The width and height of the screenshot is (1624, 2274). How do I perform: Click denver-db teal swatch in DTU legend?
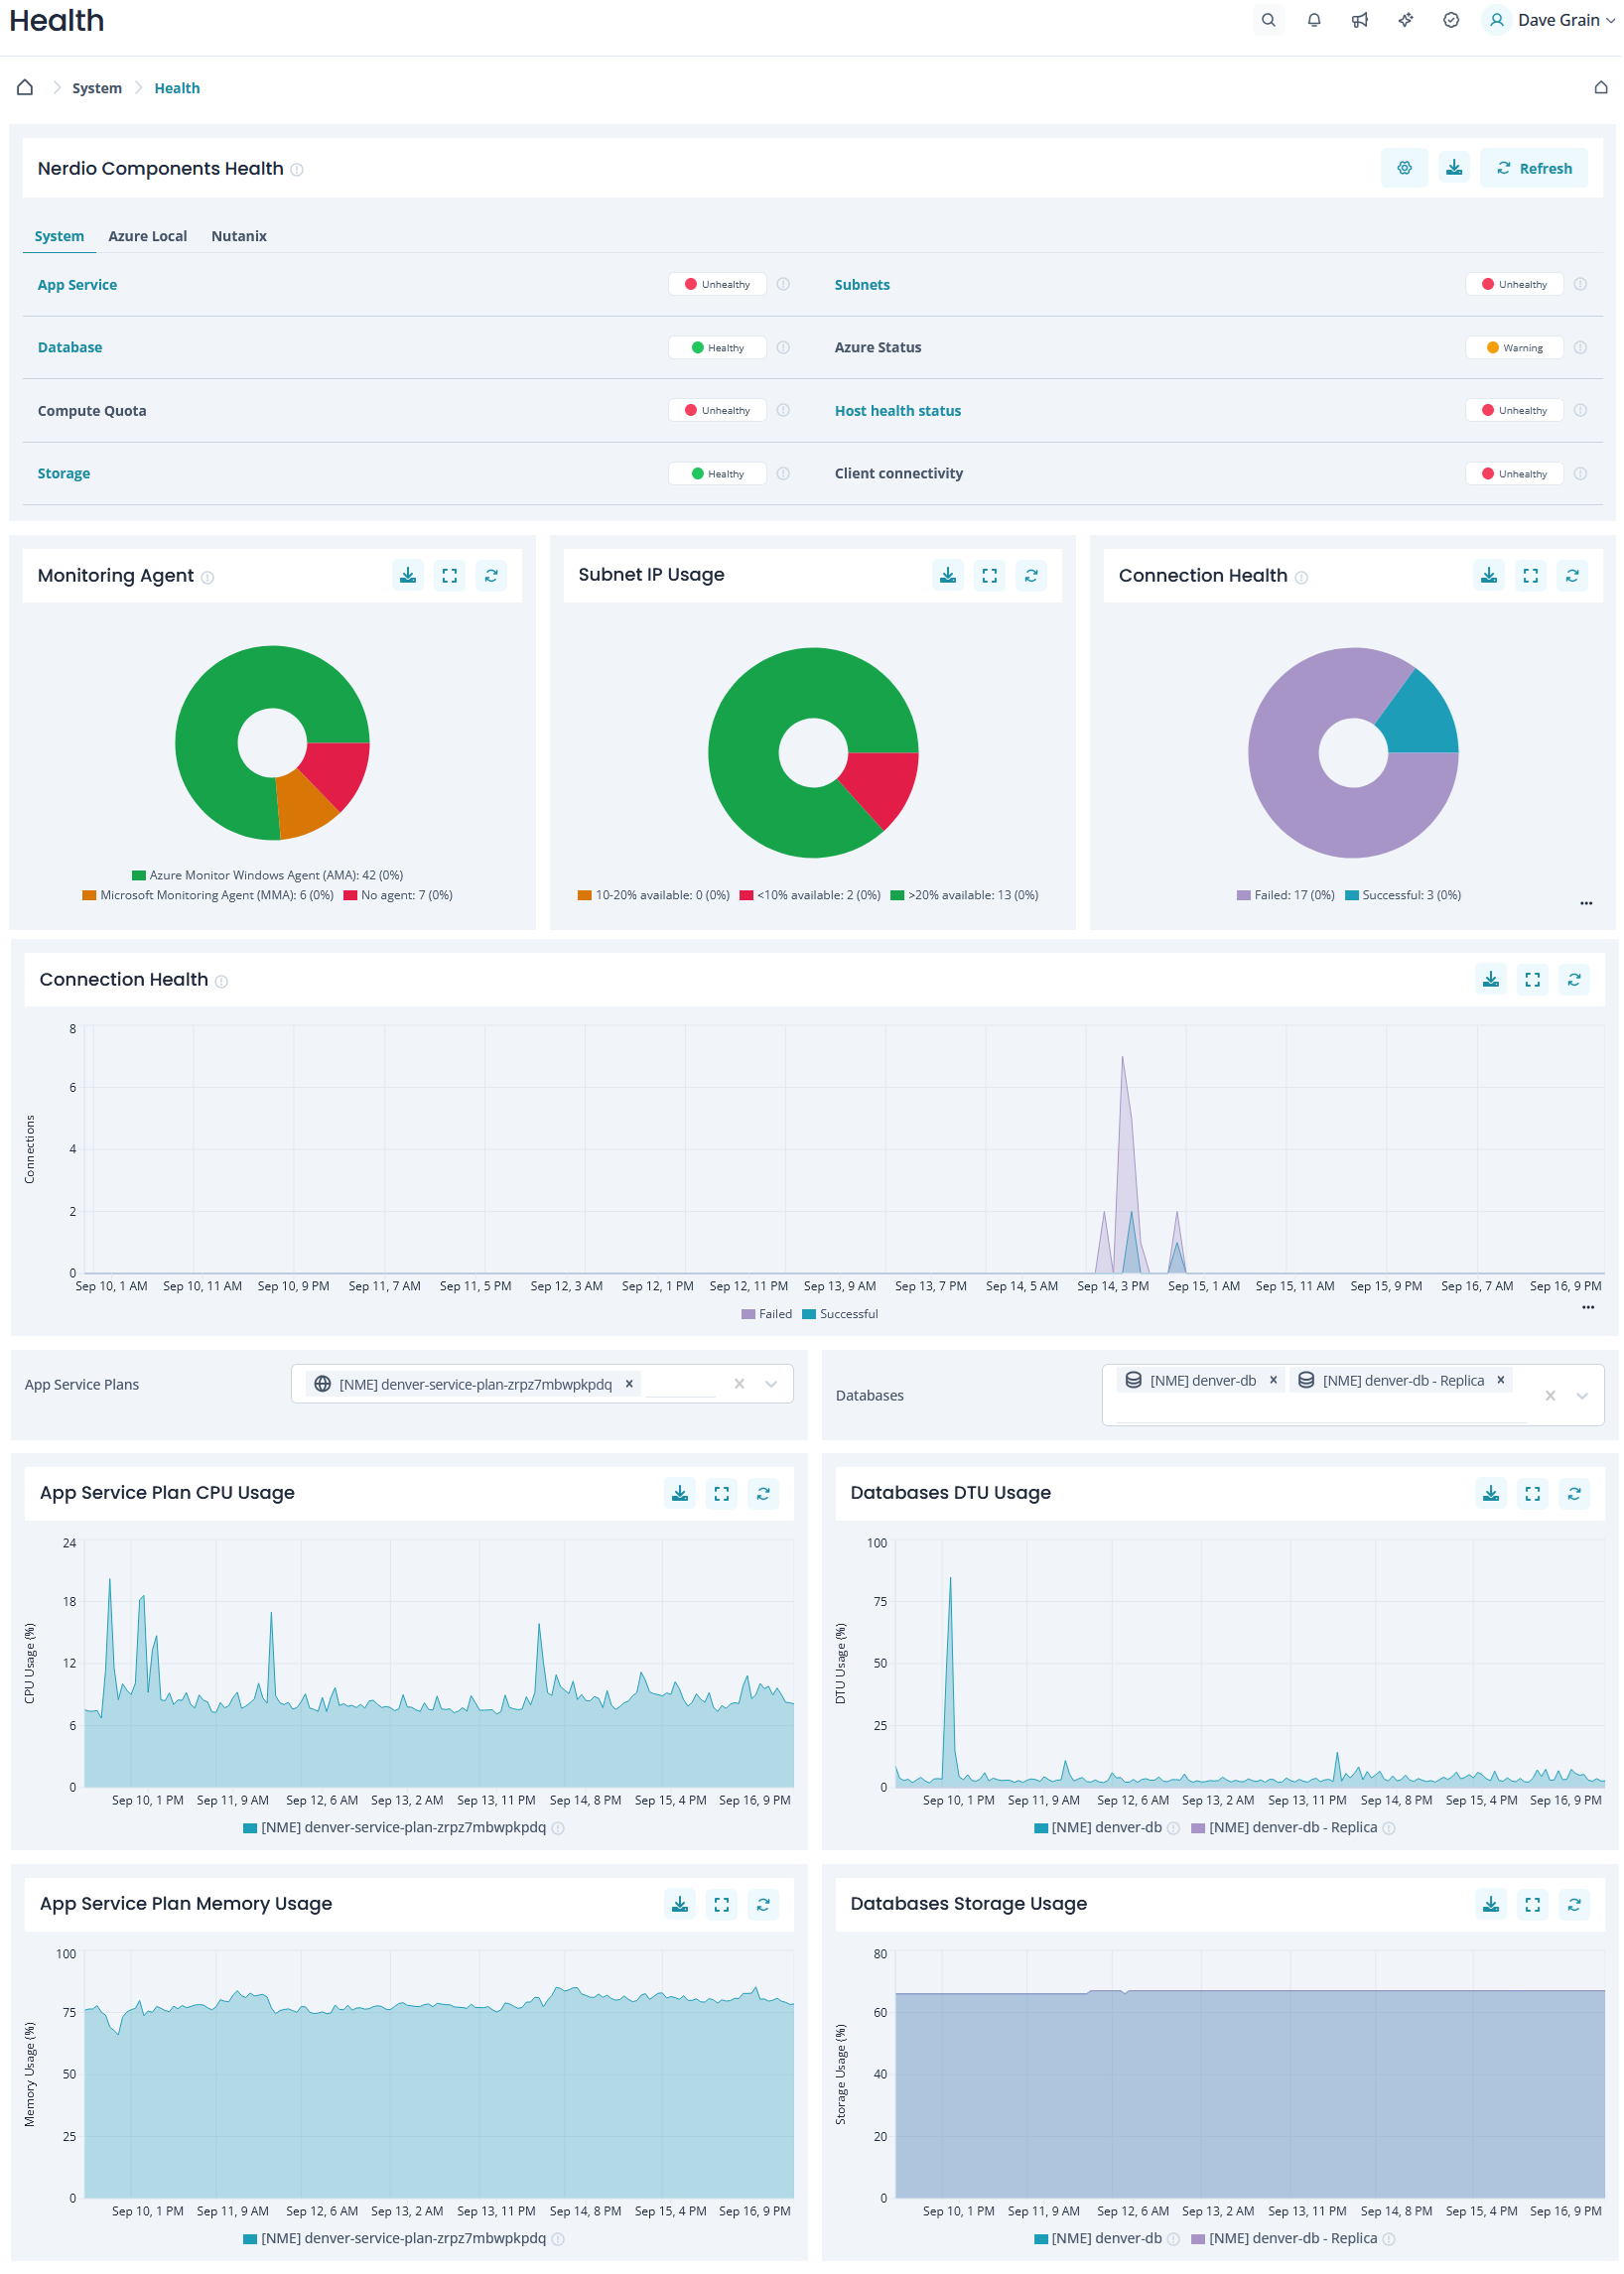(x=1041, y=1829)
